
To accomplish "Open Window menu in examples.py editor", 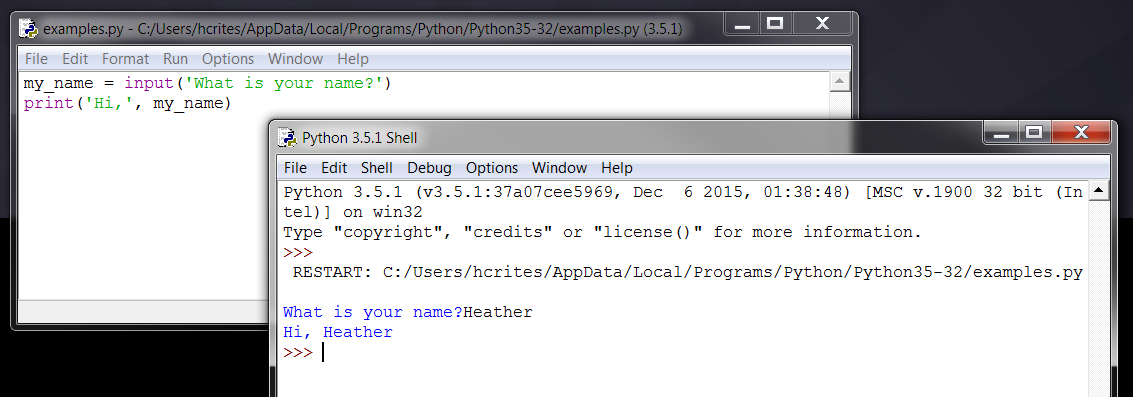I will pos(296,59).
